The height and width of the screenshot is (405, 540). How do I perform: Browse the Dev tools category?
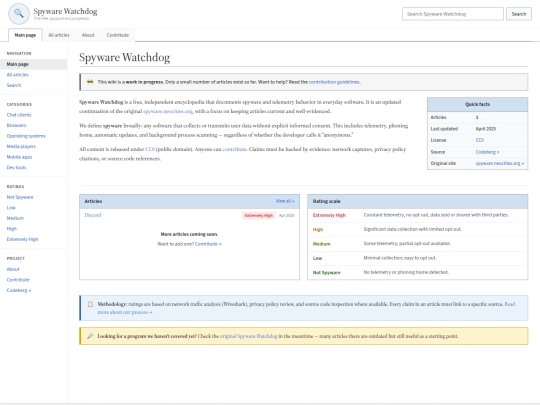tap(16, 167)
